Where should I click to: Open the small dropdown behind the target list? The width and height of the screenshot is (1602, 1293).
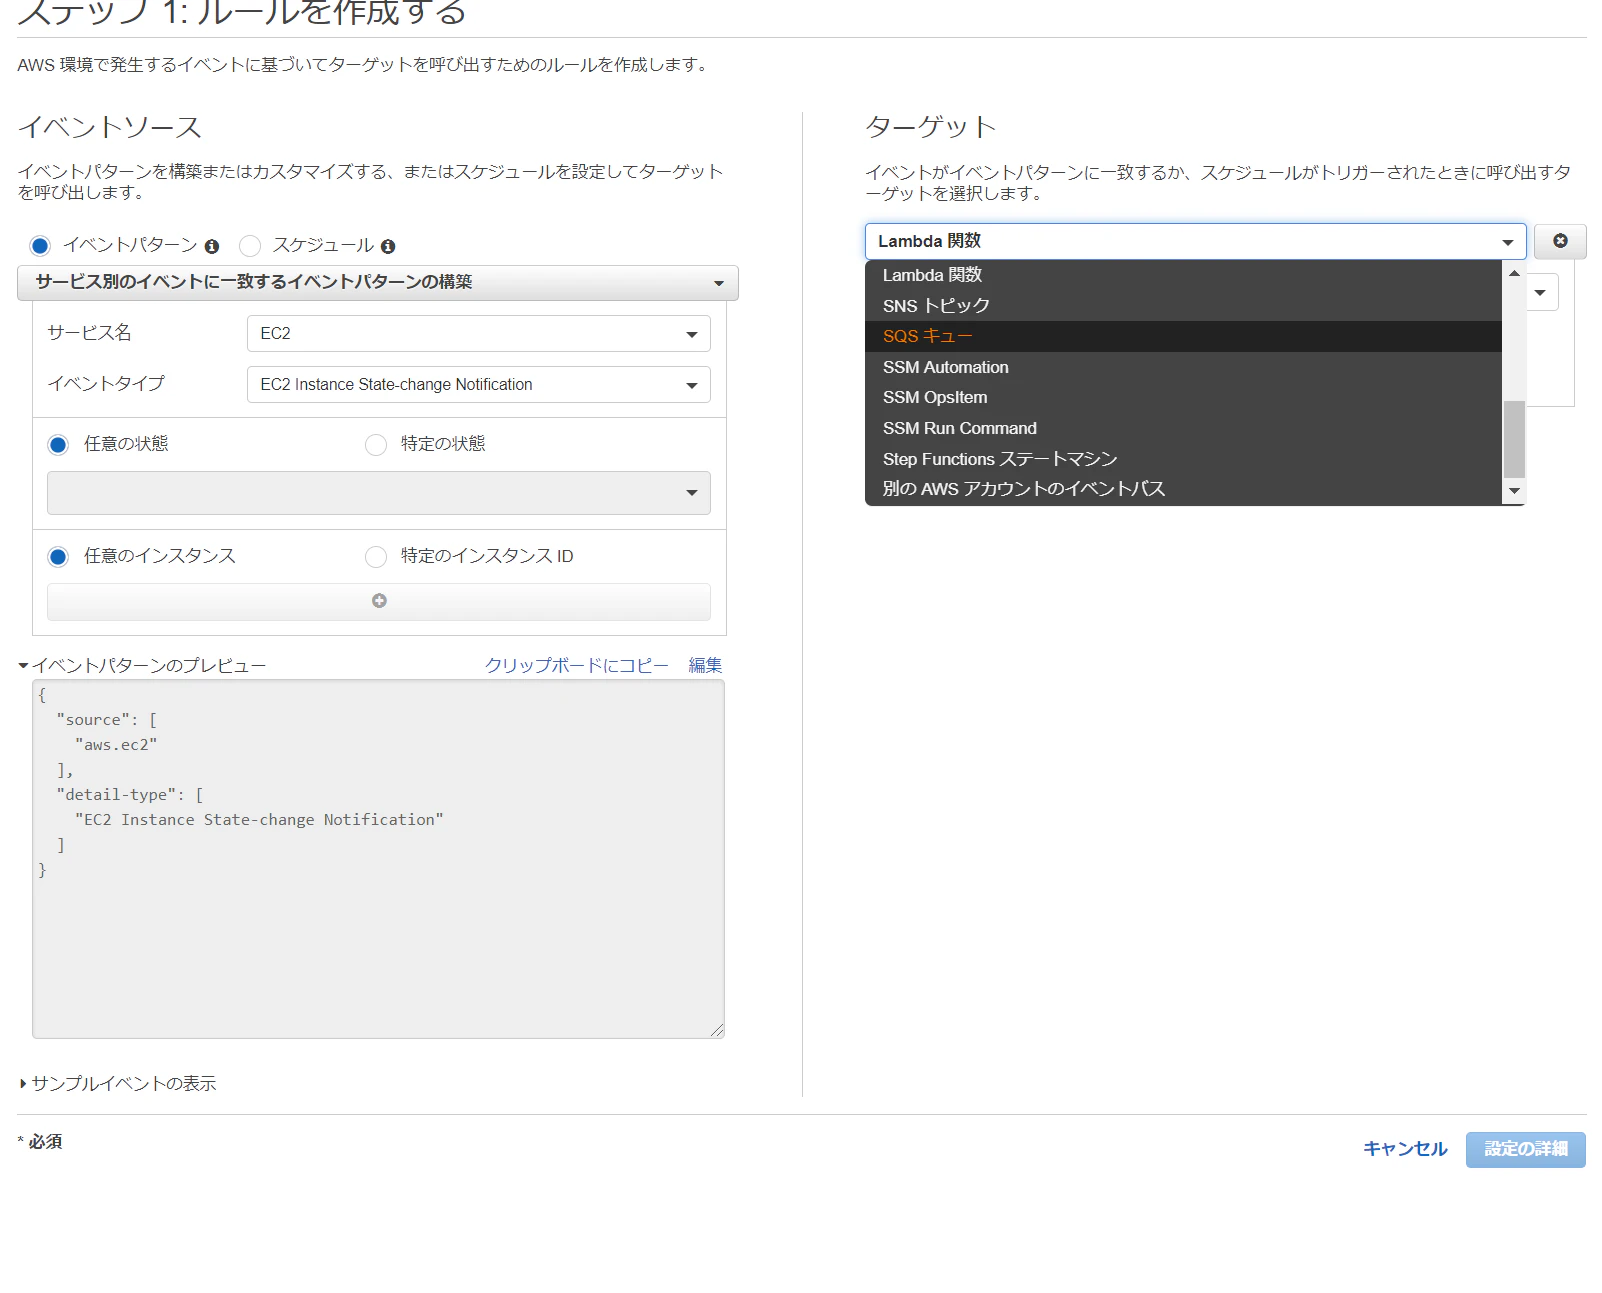(x=1541, y=292)
